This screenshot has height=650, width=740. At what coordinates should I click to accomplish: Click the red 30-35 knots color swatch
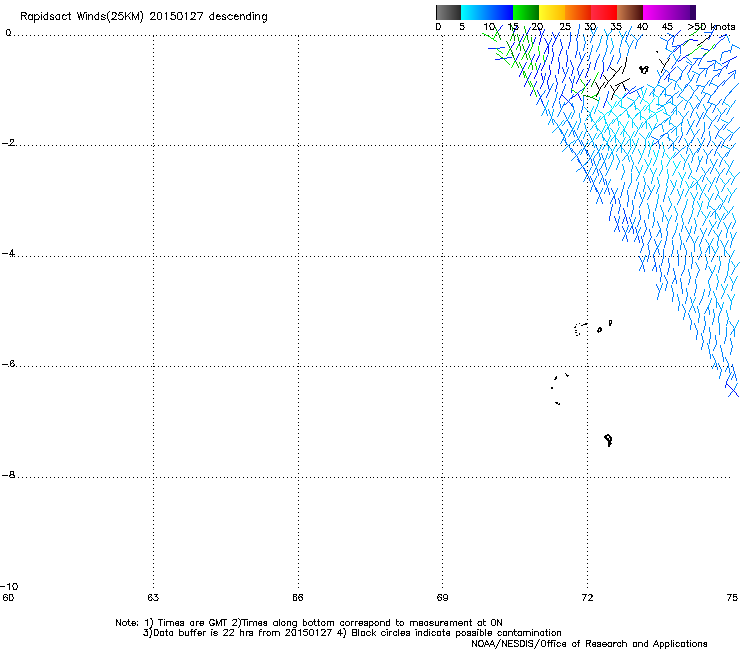604,12
